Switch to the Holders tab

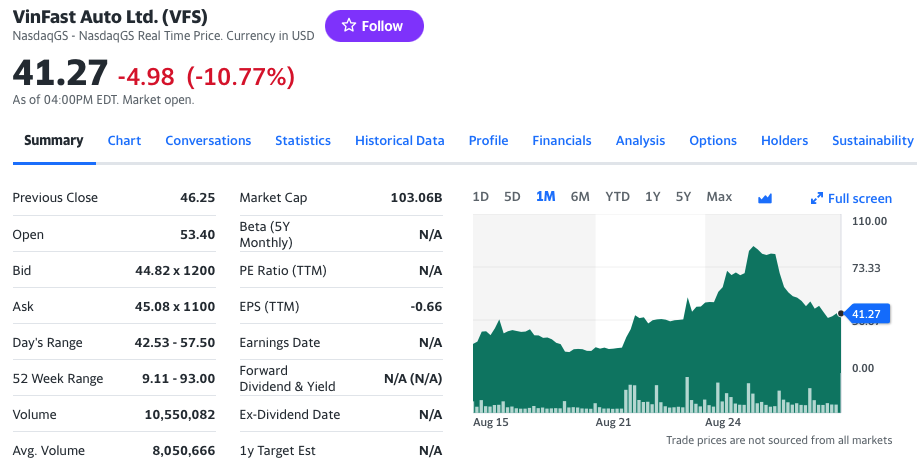tap(784, 140)
